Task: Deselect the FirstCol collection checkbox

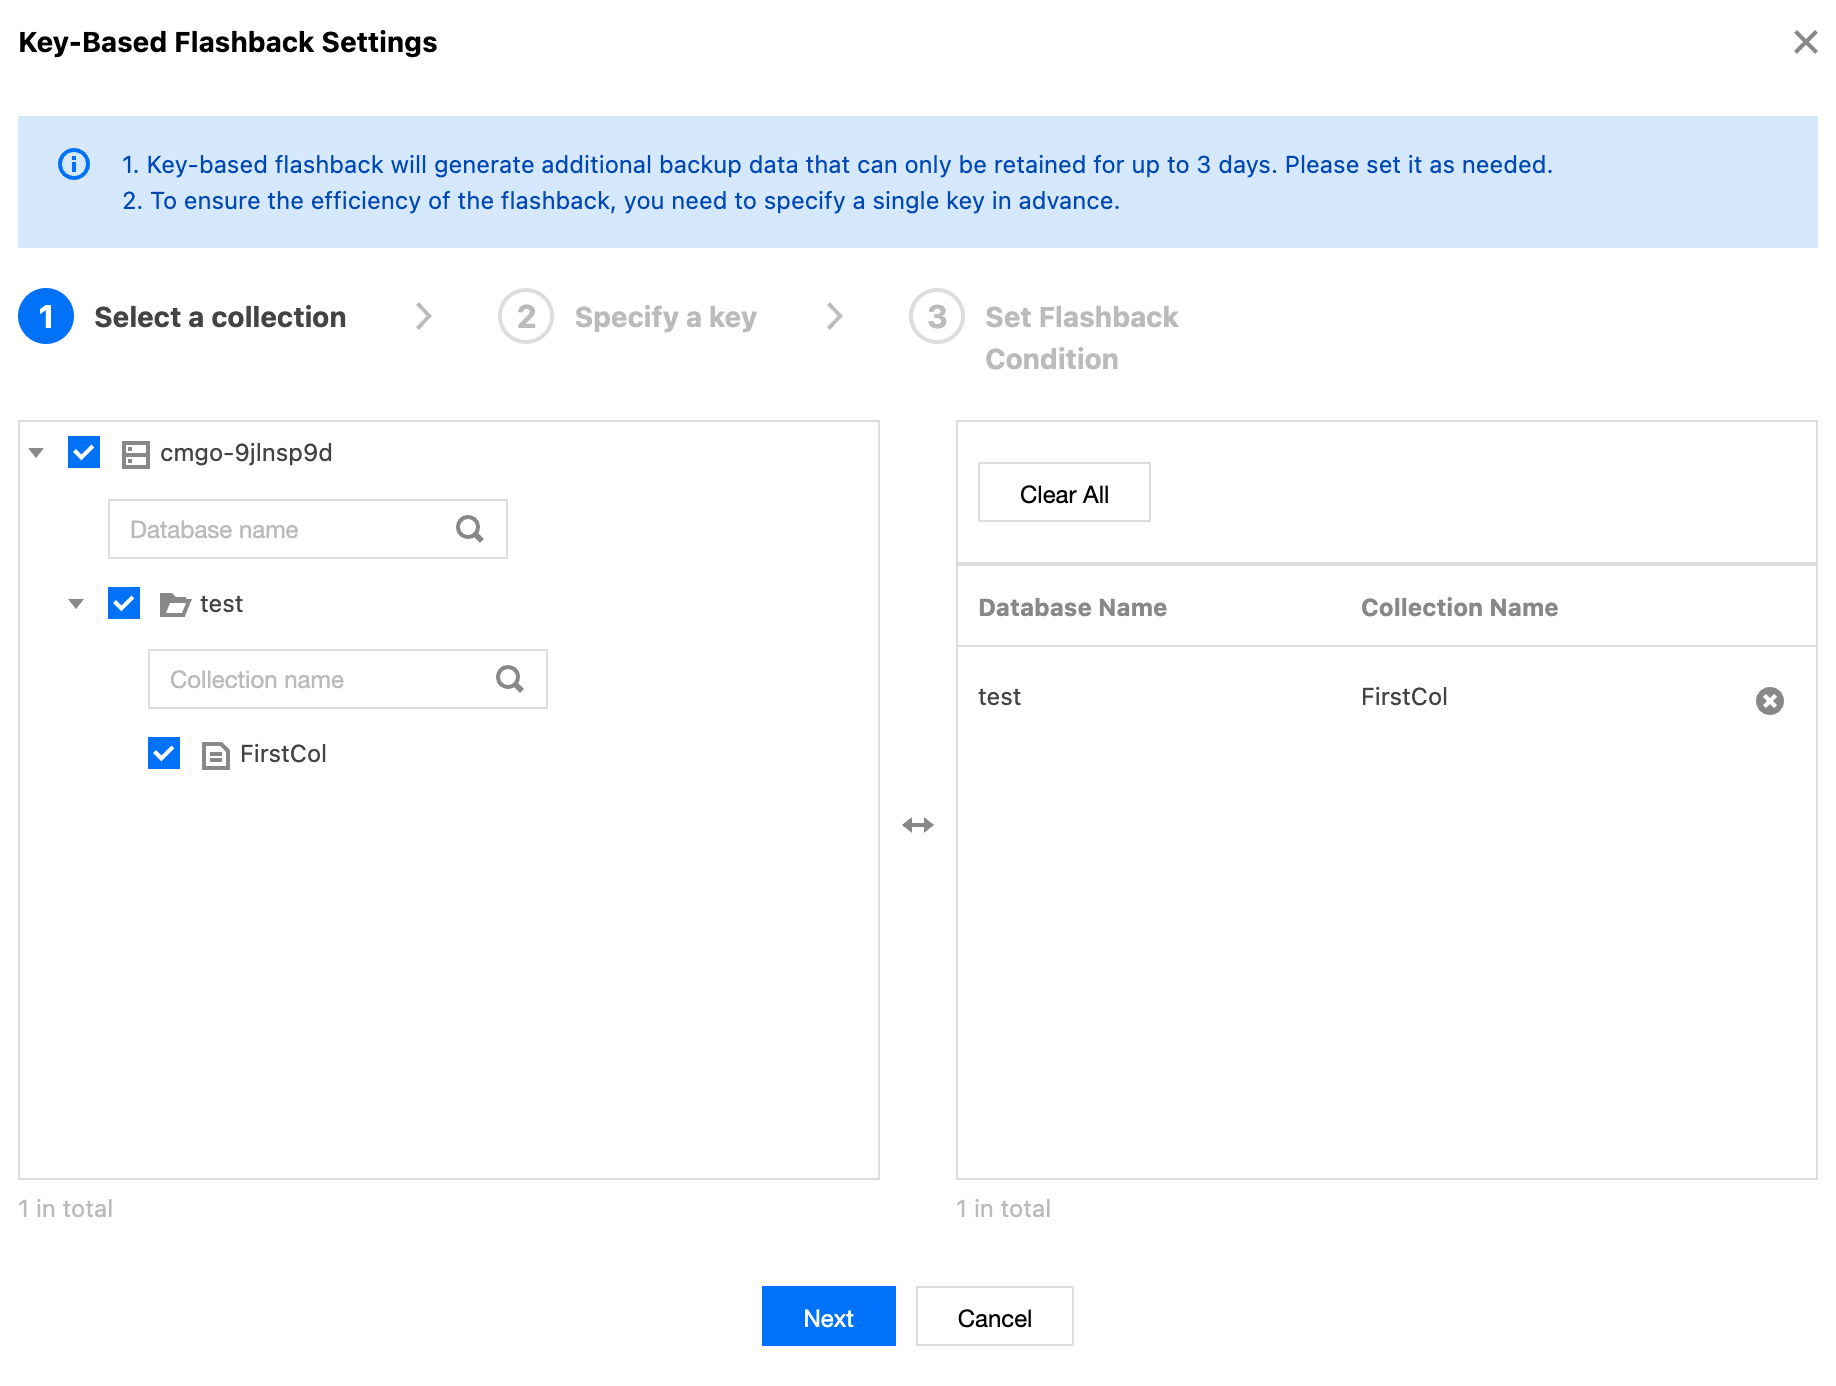Action: tap(164, 753)
